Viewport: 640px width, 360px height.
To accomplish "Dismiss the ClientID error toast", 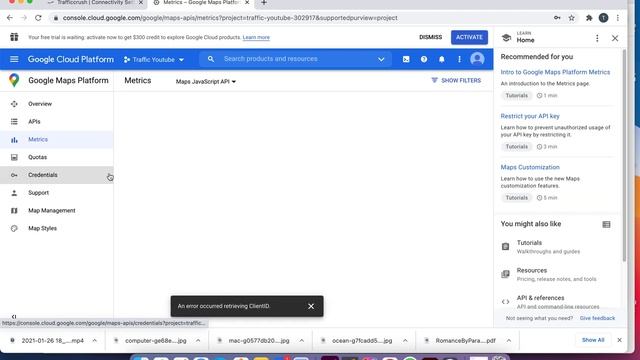I will pos(311,306).
